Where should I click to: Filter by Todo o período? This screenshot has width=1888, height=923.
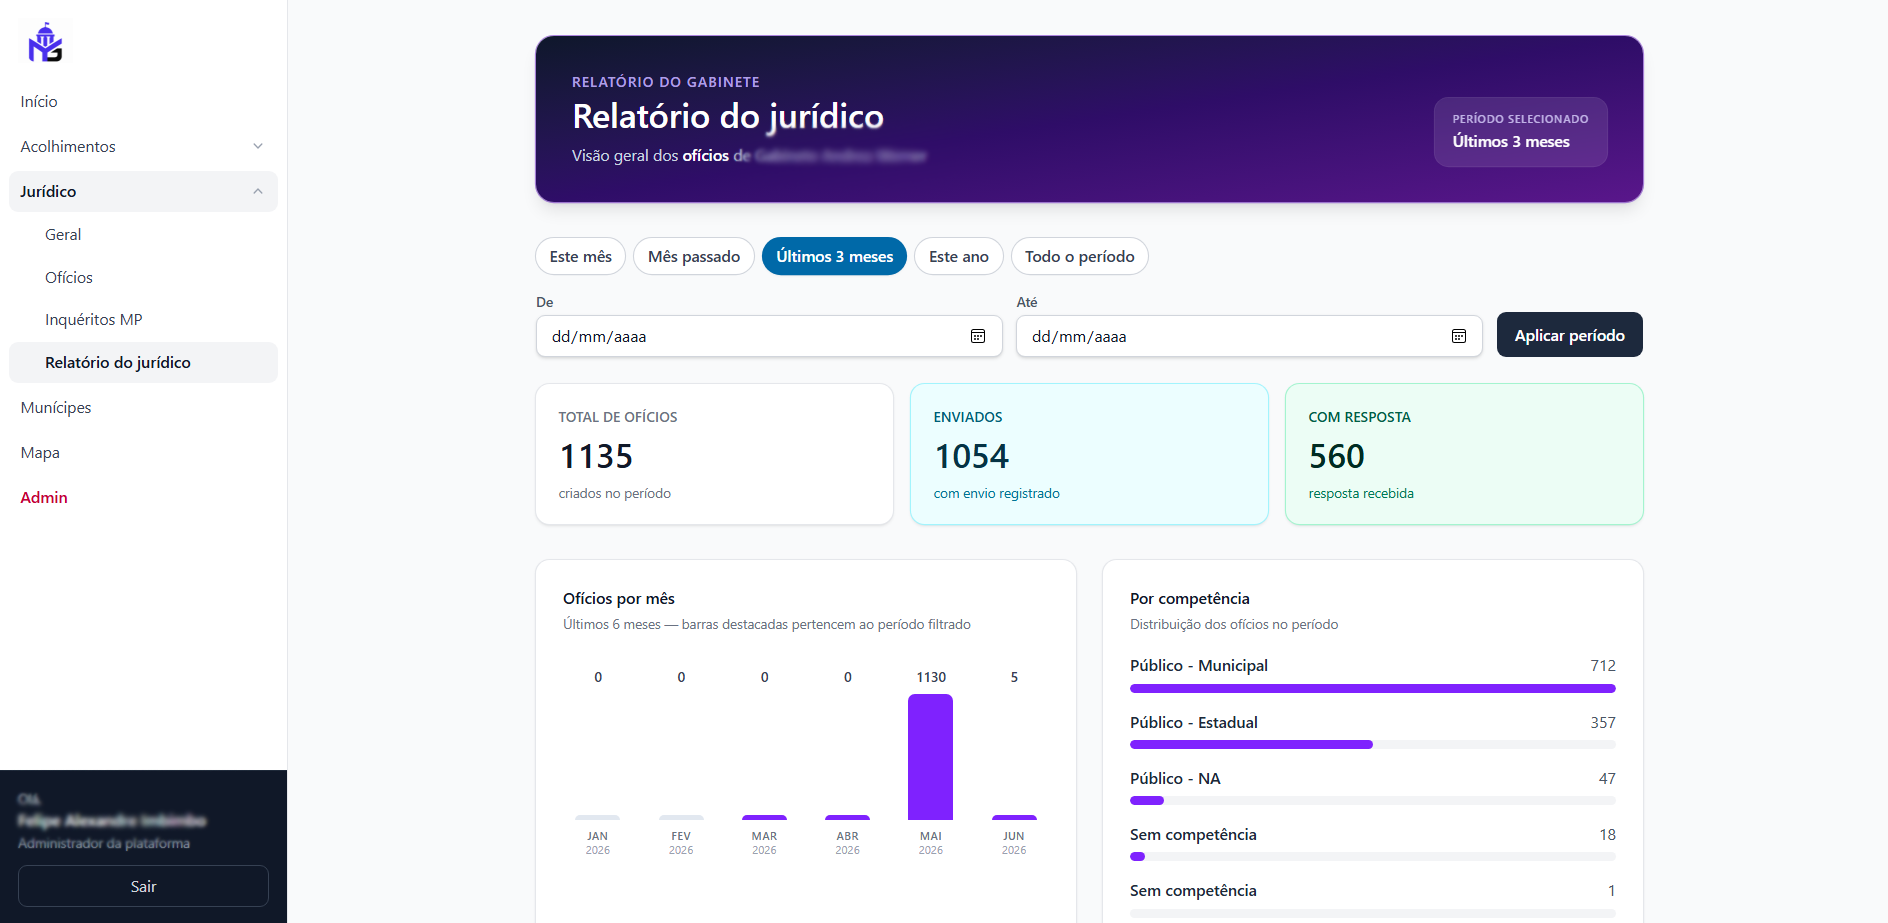pos(1079,256)
